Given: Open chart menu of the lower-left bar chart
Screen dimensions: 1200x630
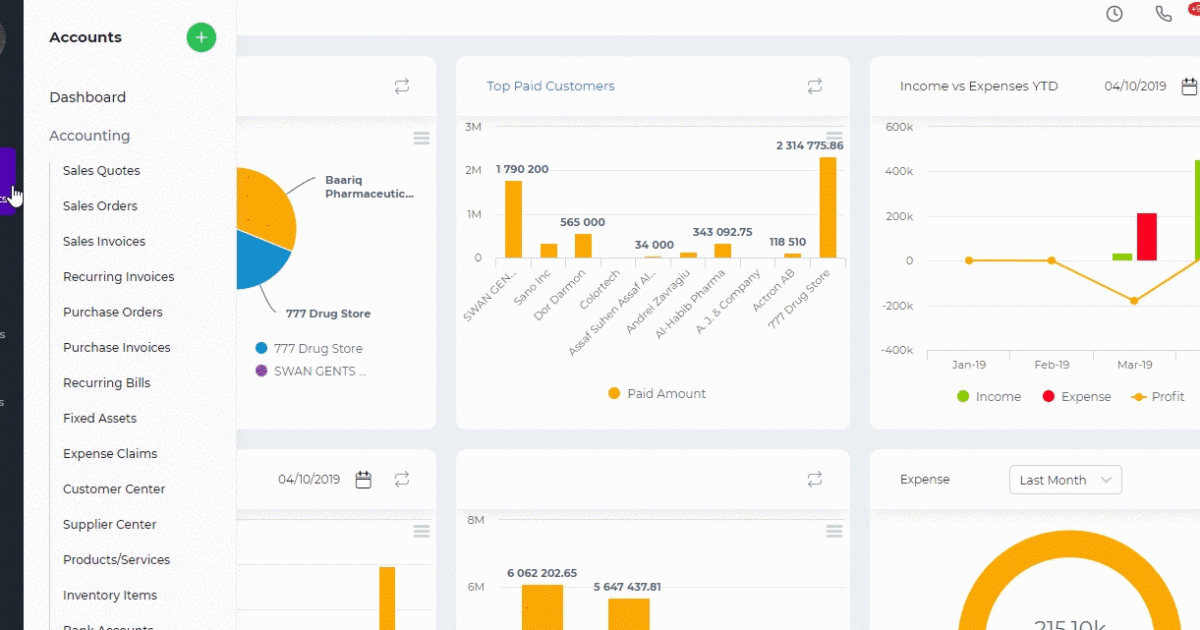Looking at the screenshot, I should pos(422,530).
